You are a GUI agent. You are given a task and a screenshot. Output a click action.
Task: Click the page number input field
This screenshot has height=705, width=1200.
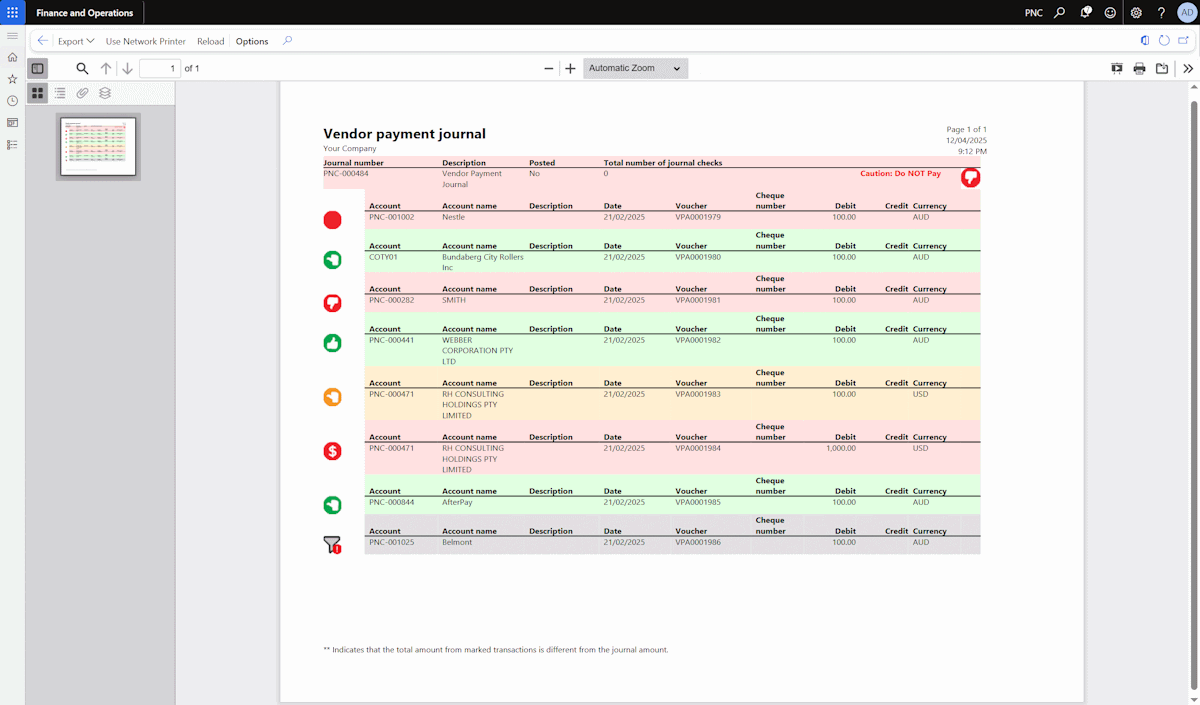(x=159, y=69)
